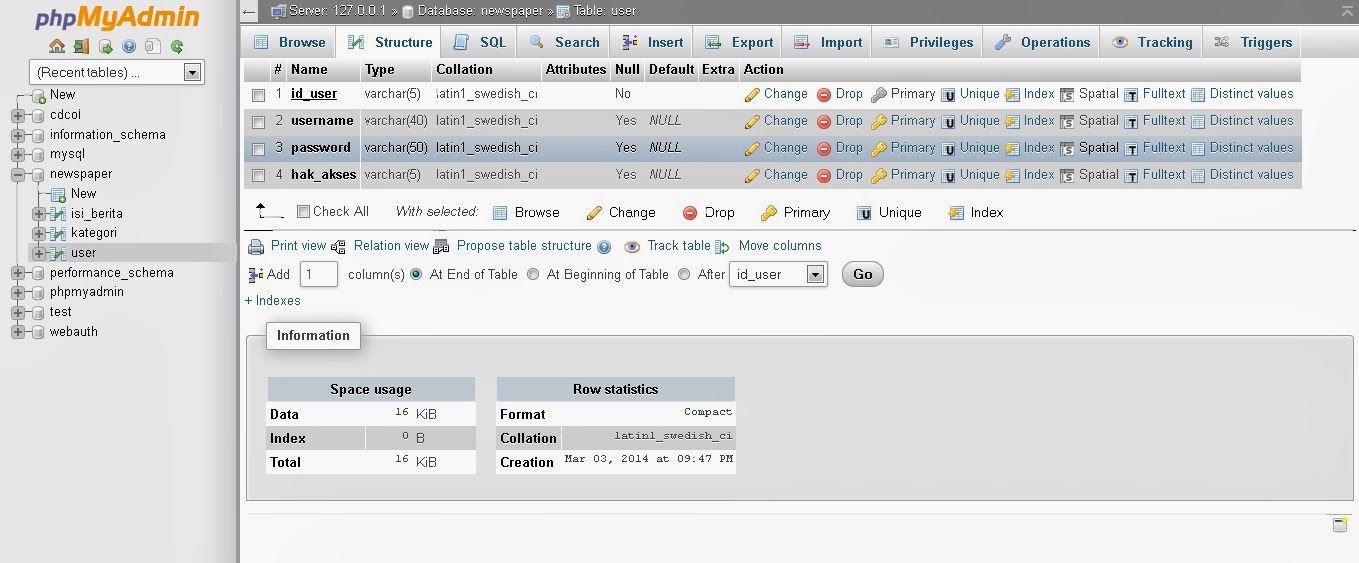Click the Go button
The width and height of the screenshot is (1359, 563).
[x=863, y=274]
